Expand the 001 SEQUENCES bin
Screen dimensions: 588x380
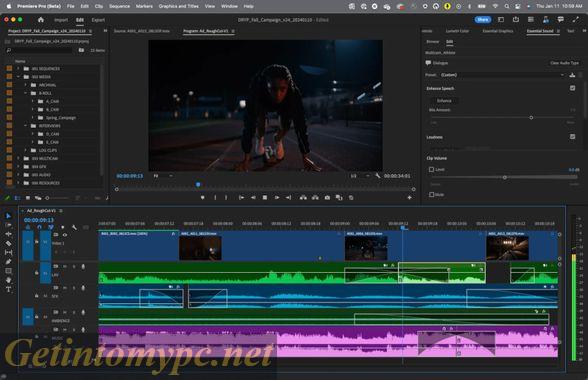[18, 69]
